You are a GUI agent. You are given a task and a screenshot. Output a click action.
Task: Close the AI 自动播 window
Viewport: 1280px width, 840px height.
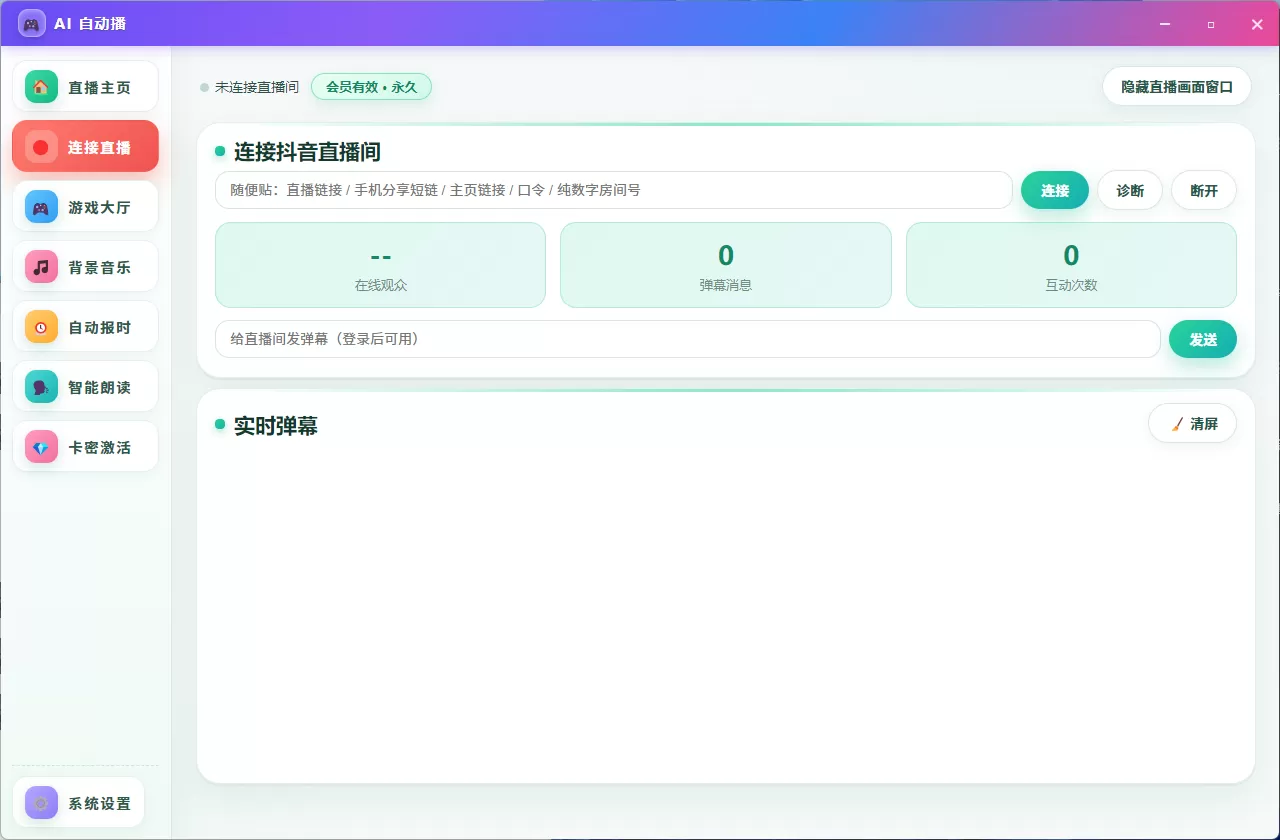click(1257, 24)
